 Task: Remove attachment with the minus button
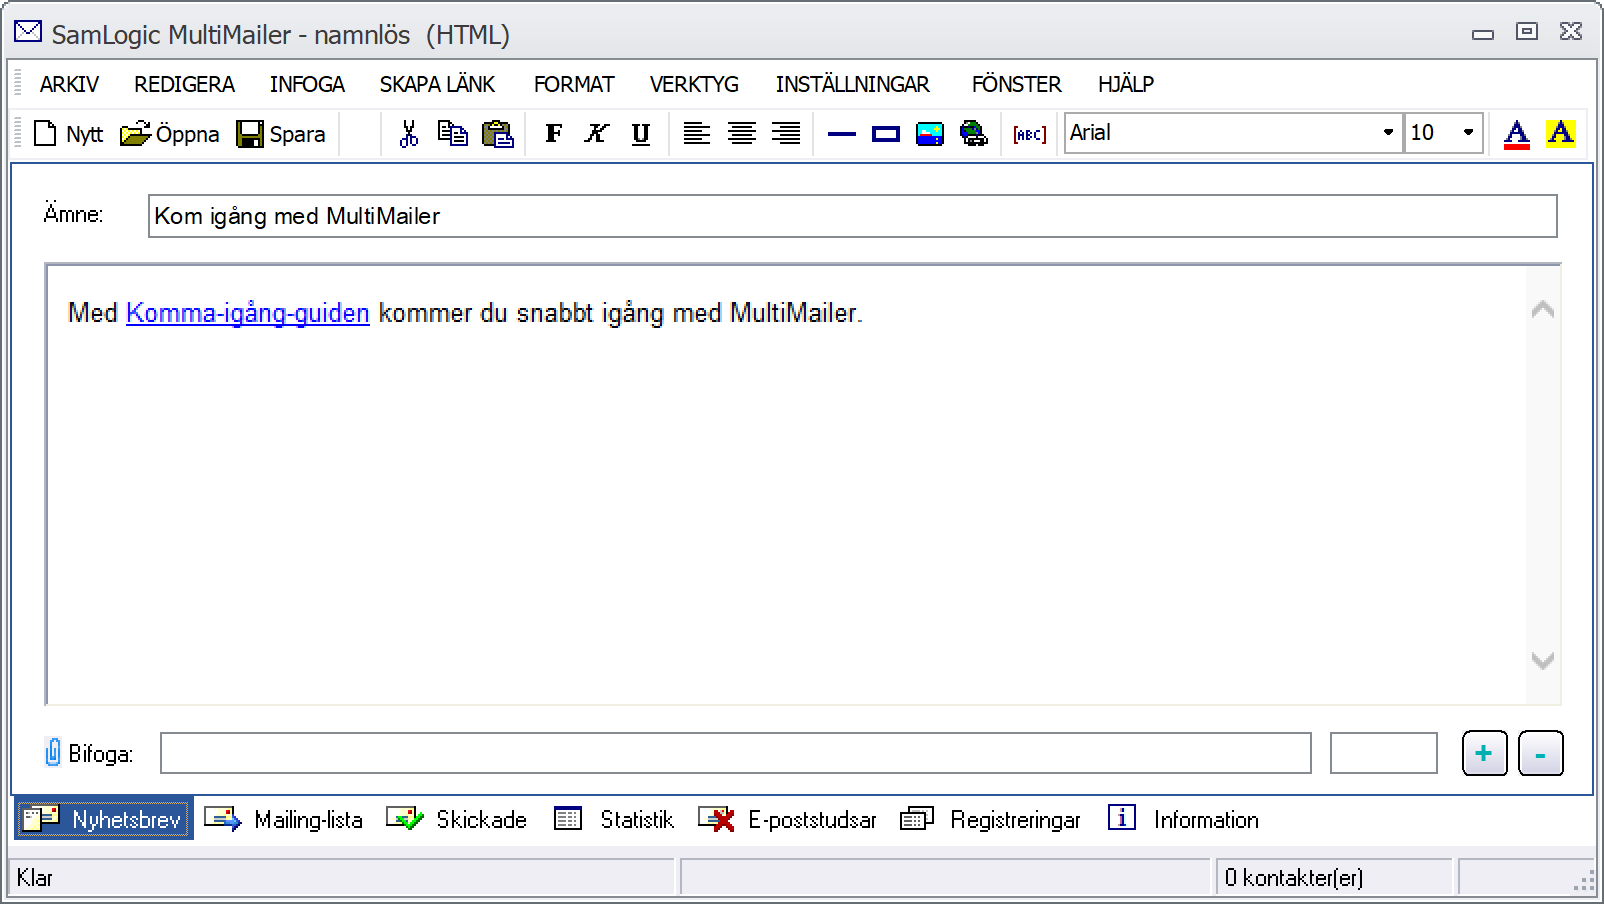tap(1540, 753)
